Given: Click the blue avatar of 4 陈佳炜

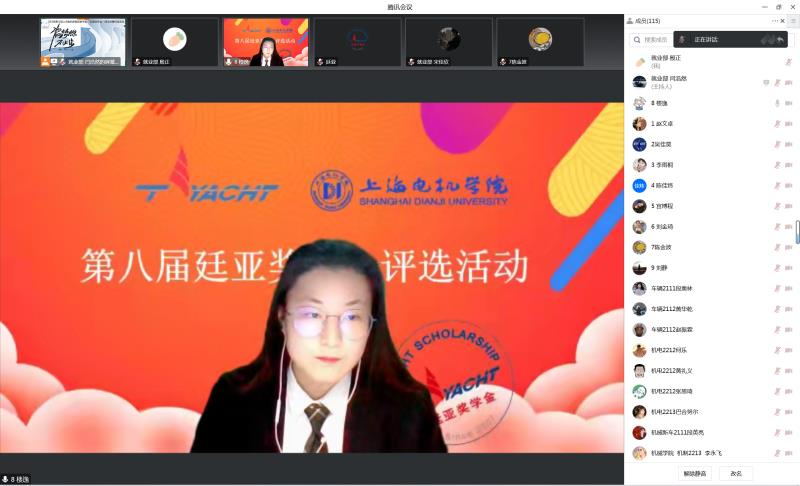Looking at the screenshot, I should (x=639, y=185).
